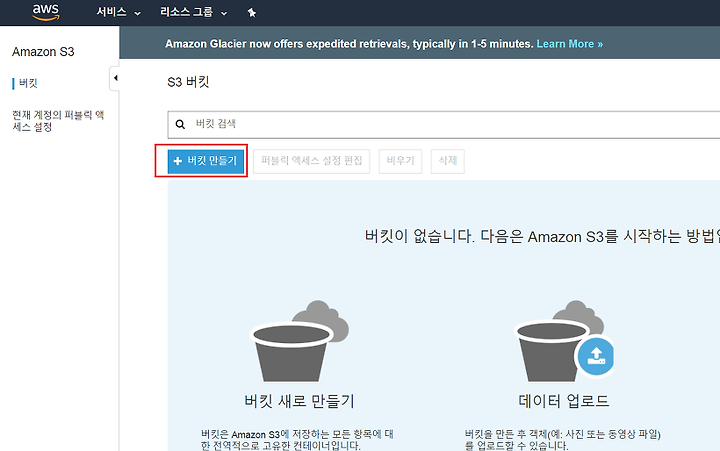
Task: Click the 버킷이 없습니다 message text
Action: tap(542, 237)
